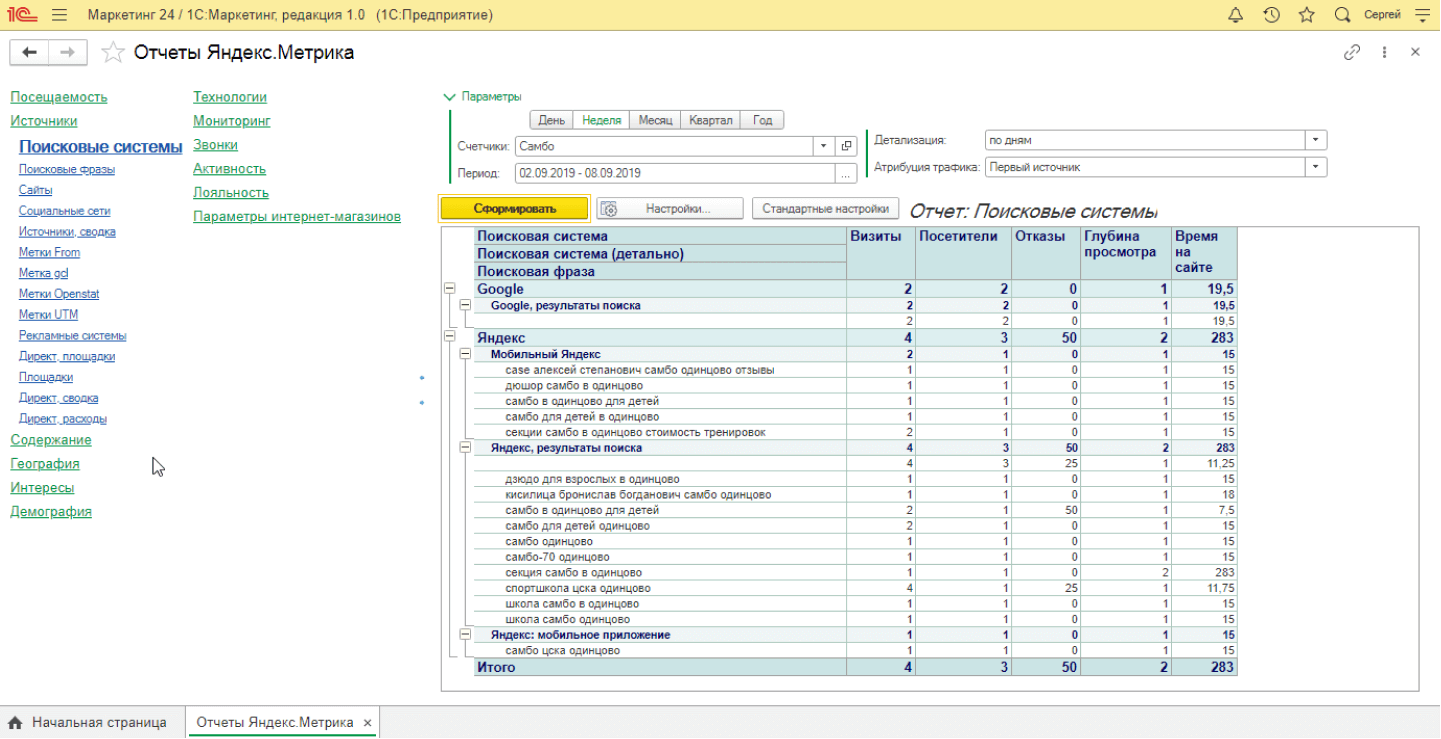Open the history clock icon

pyautogui.click(x=1271, y=15)
